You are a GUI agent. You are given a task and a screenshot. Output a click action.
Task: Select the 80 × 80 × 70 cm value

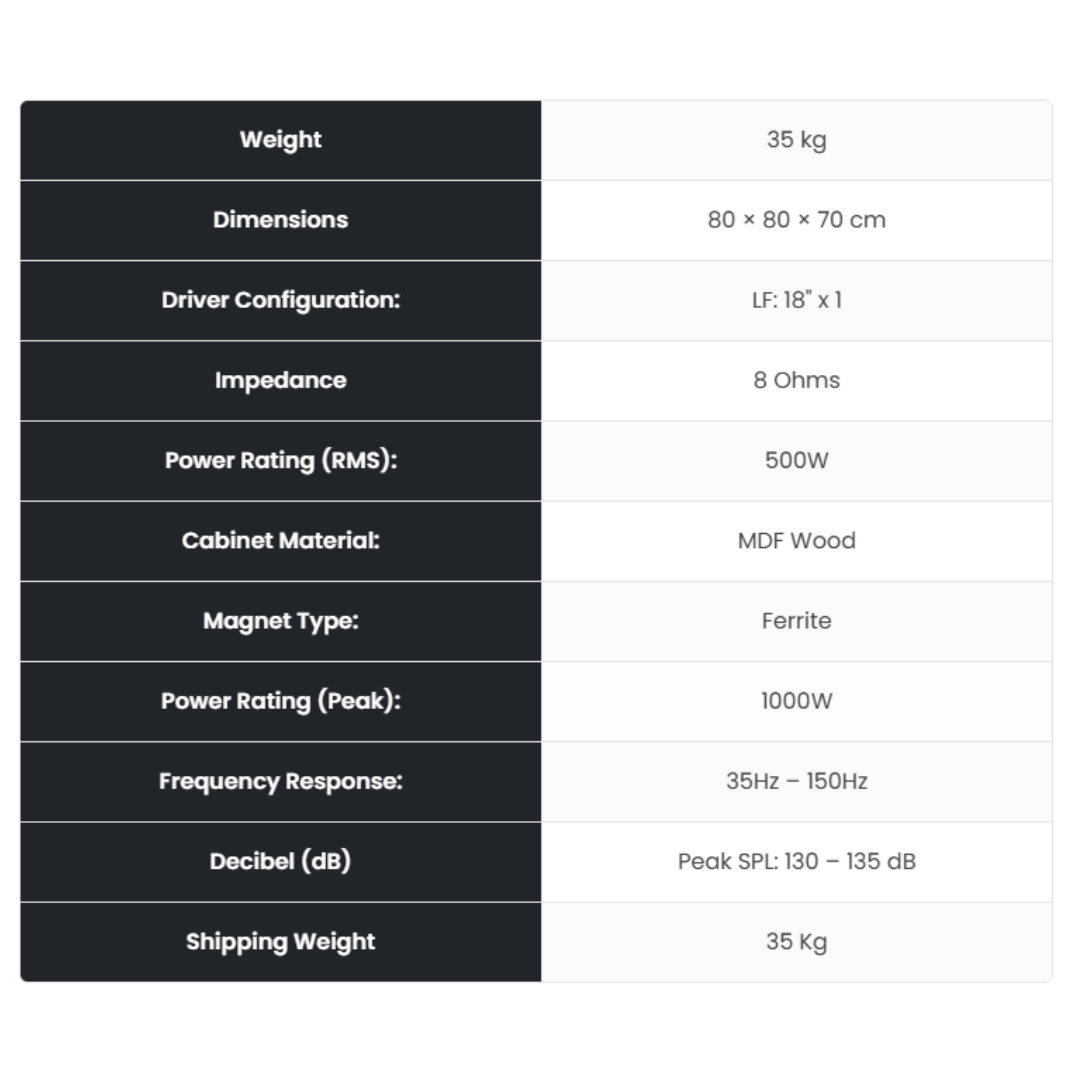(796, 220)
